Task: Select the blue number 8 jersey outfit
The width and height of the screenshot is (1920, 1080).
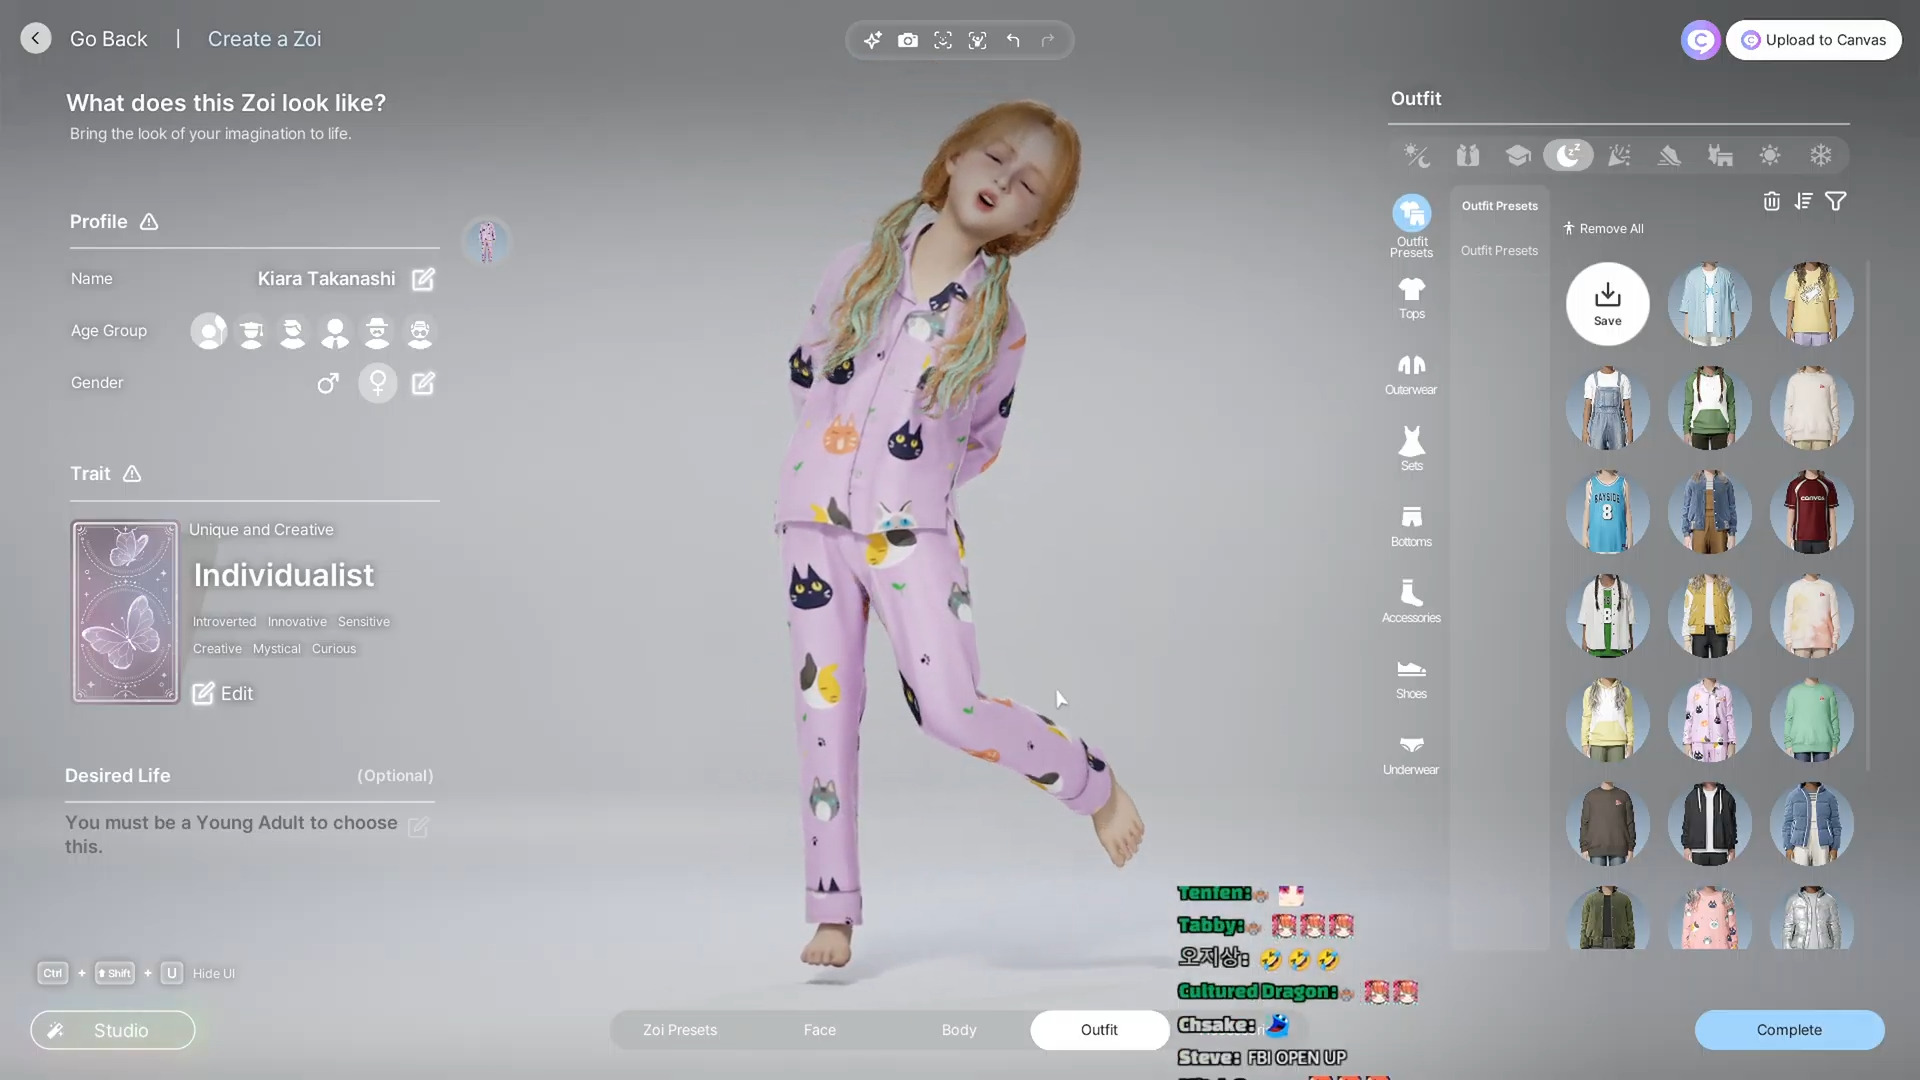Action: point(1607,512)
